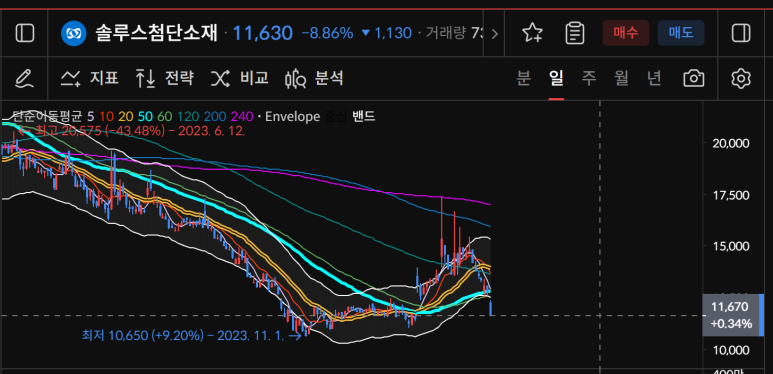773x374 pixels.
Task: Click the 최고 20,575 high annotation
Action: pyautogui.click(x=133, y=131)
